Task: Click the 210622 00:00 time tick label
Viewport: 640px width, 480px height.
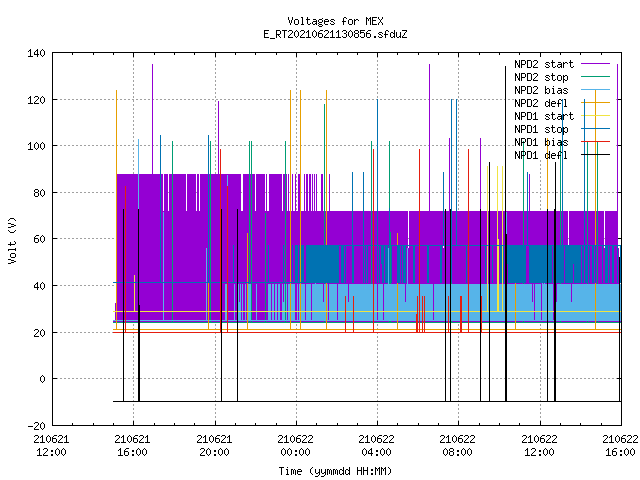Action: (295, 446)
